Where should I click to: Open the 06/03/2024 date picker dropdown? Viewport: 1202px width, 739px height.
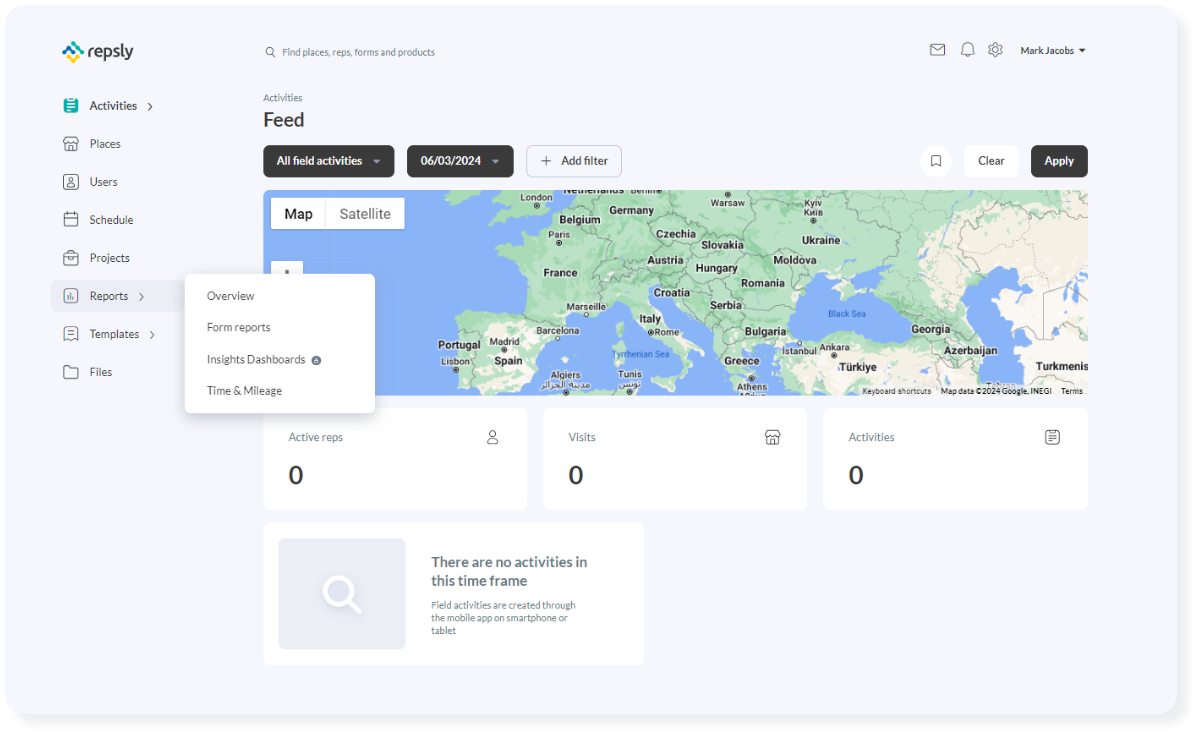coord(460,161)
